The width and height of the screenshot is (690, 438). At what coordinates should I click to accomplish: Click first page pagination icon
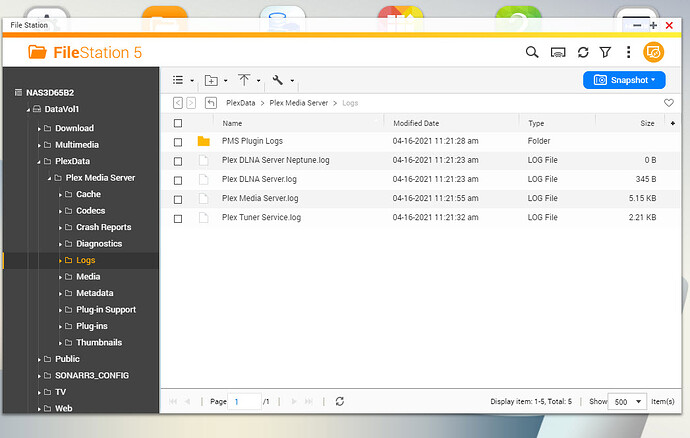[x=173, y=401]
